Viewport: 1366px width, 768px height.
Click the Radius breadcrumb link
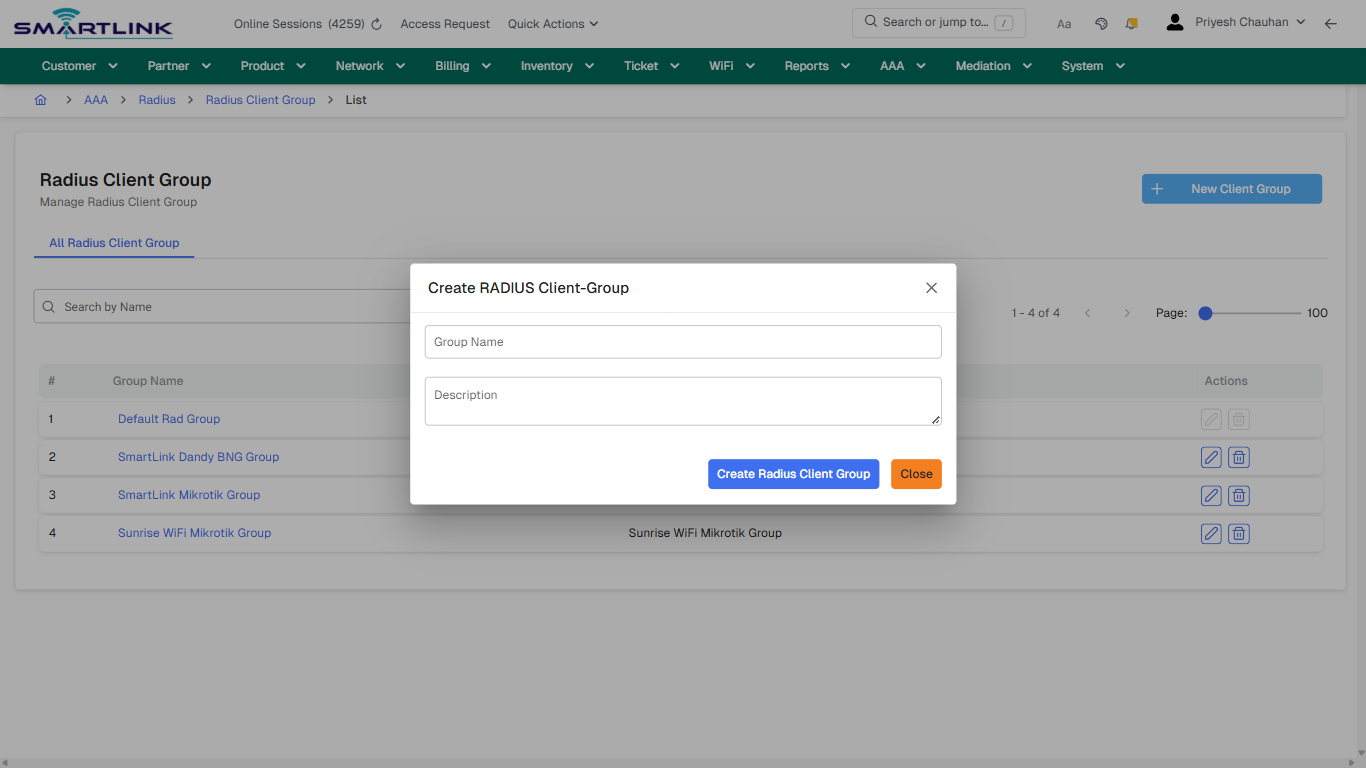point(156,100)
